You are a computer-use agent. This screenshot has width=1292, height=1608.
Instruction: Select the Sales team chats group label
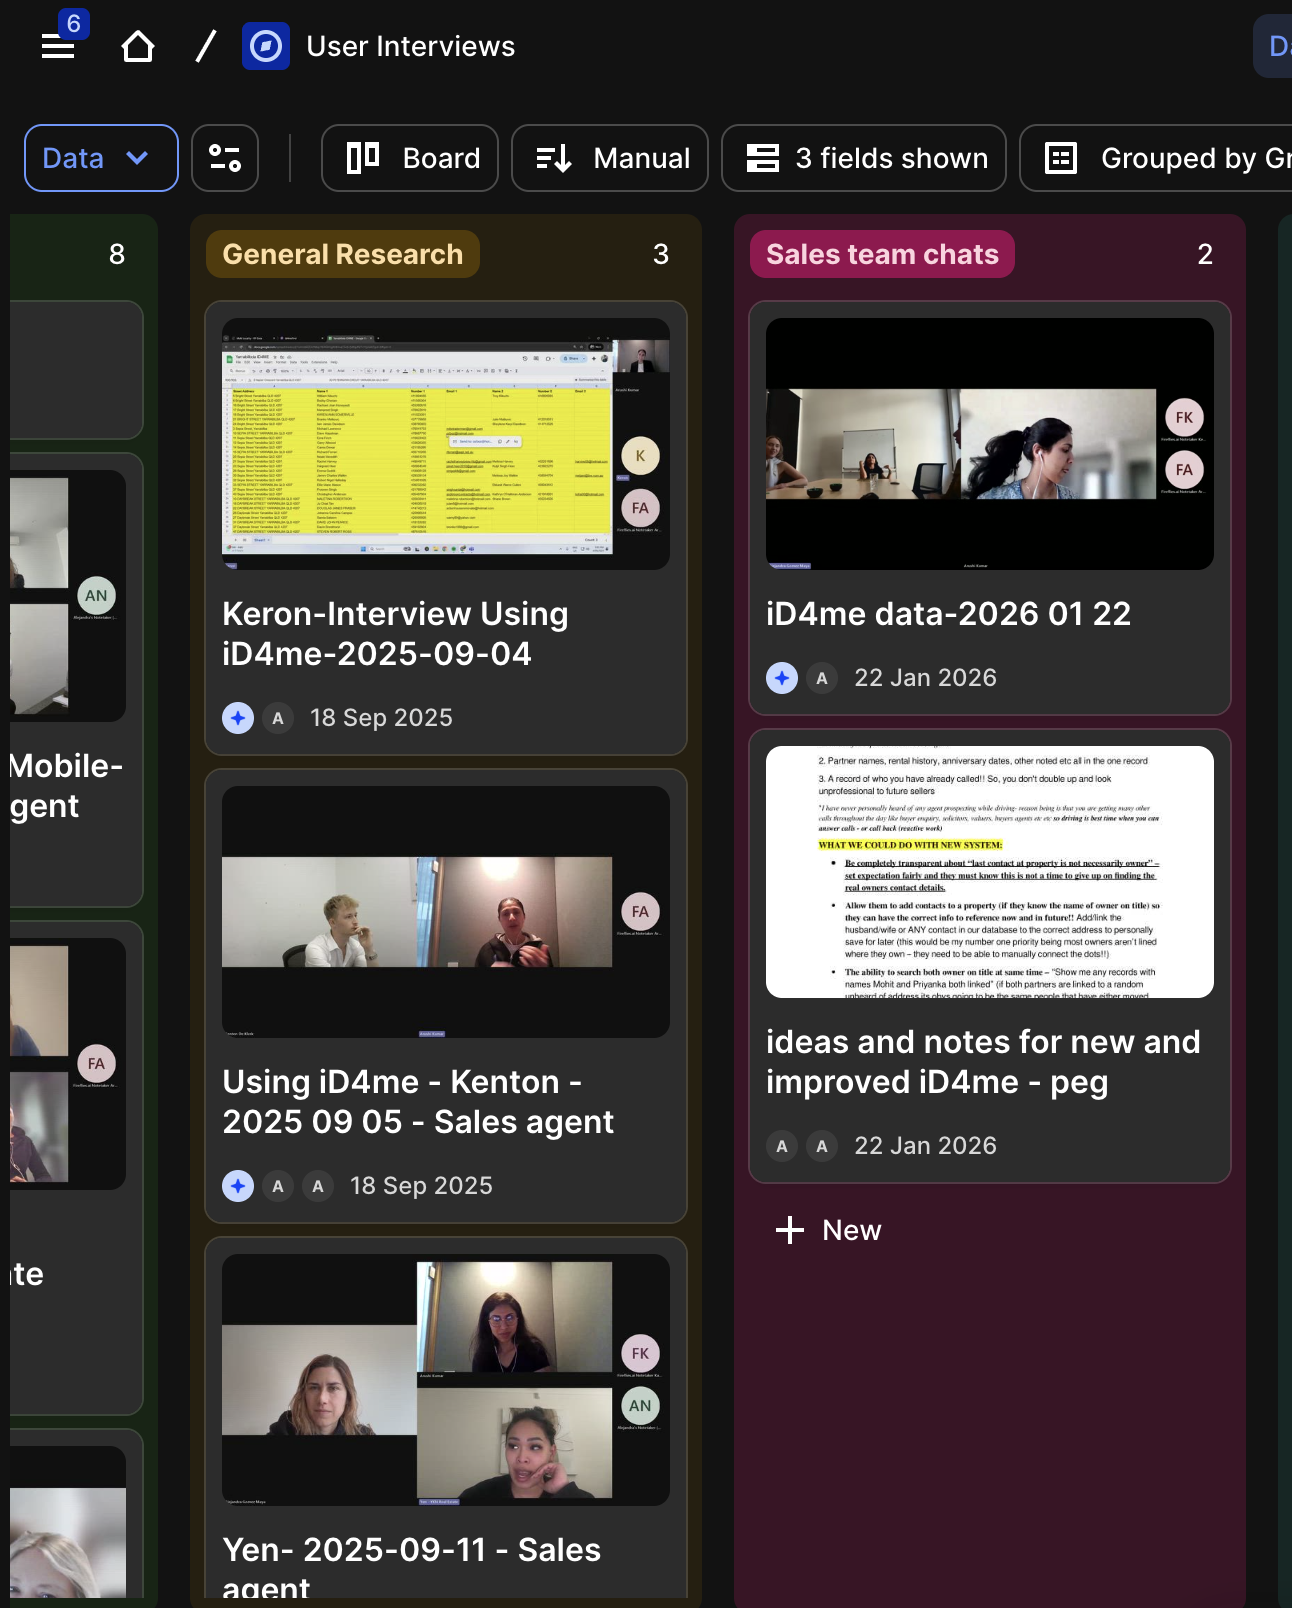click(x=882, y=254)
